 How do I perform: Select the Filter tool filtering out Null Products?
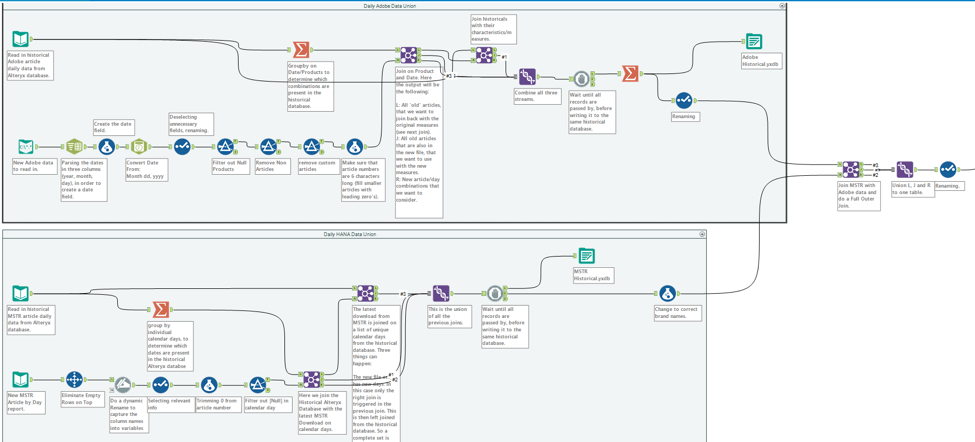tap(225, 147)
